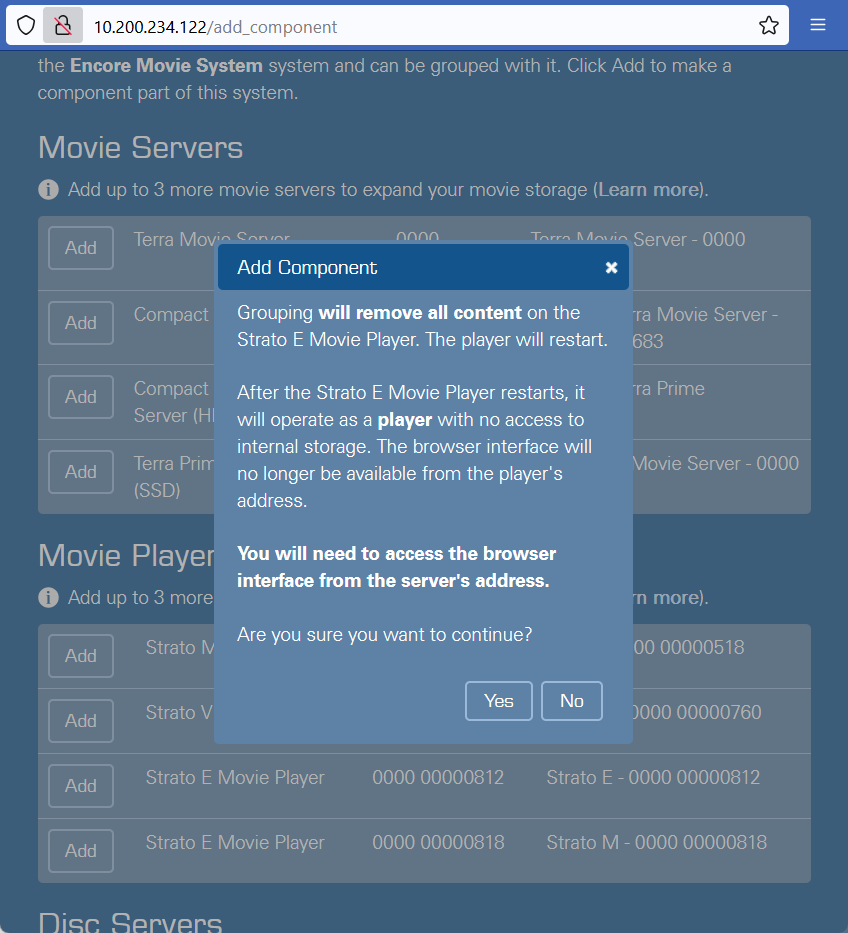The width and height of the screenshot is (848, 933).
Task: Add the Terra Prime (SSD) server
Action: (81, 472)
